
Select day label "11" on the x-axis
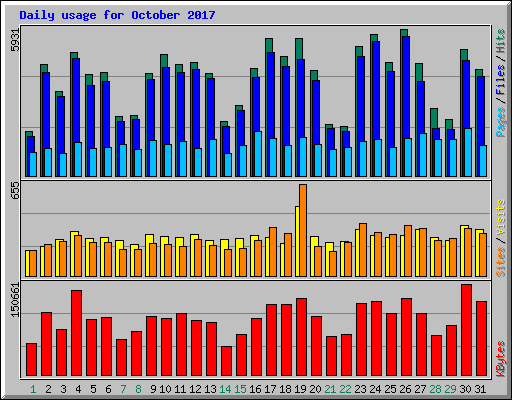[180, 389]
